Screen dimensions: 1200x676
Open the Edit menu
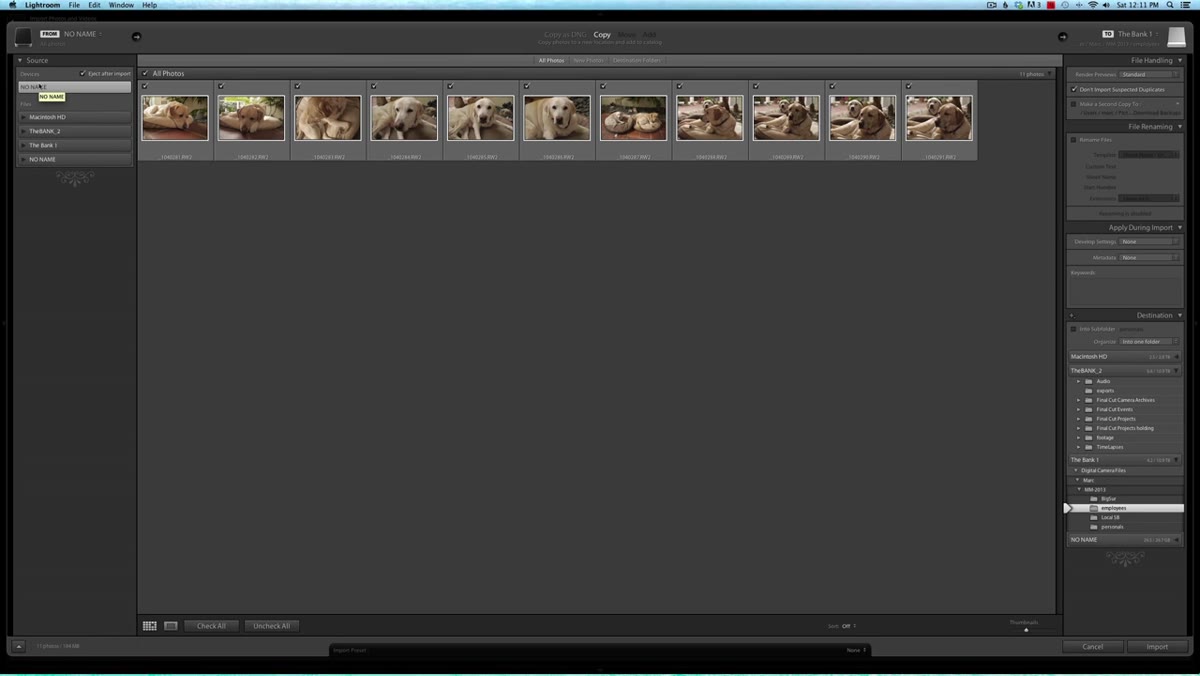pos(94,5)
